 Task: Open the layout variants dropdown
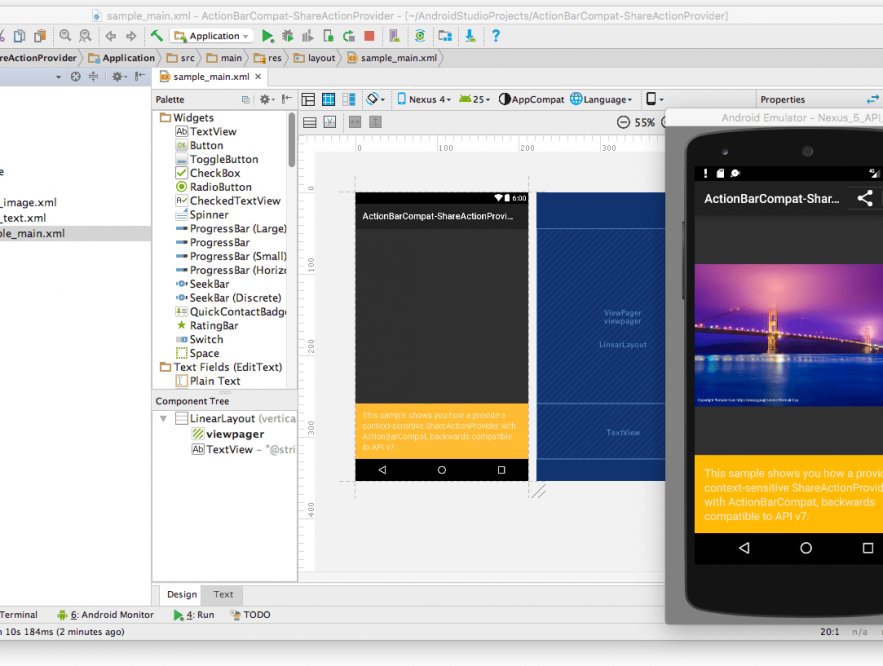[x=654, y=100]
